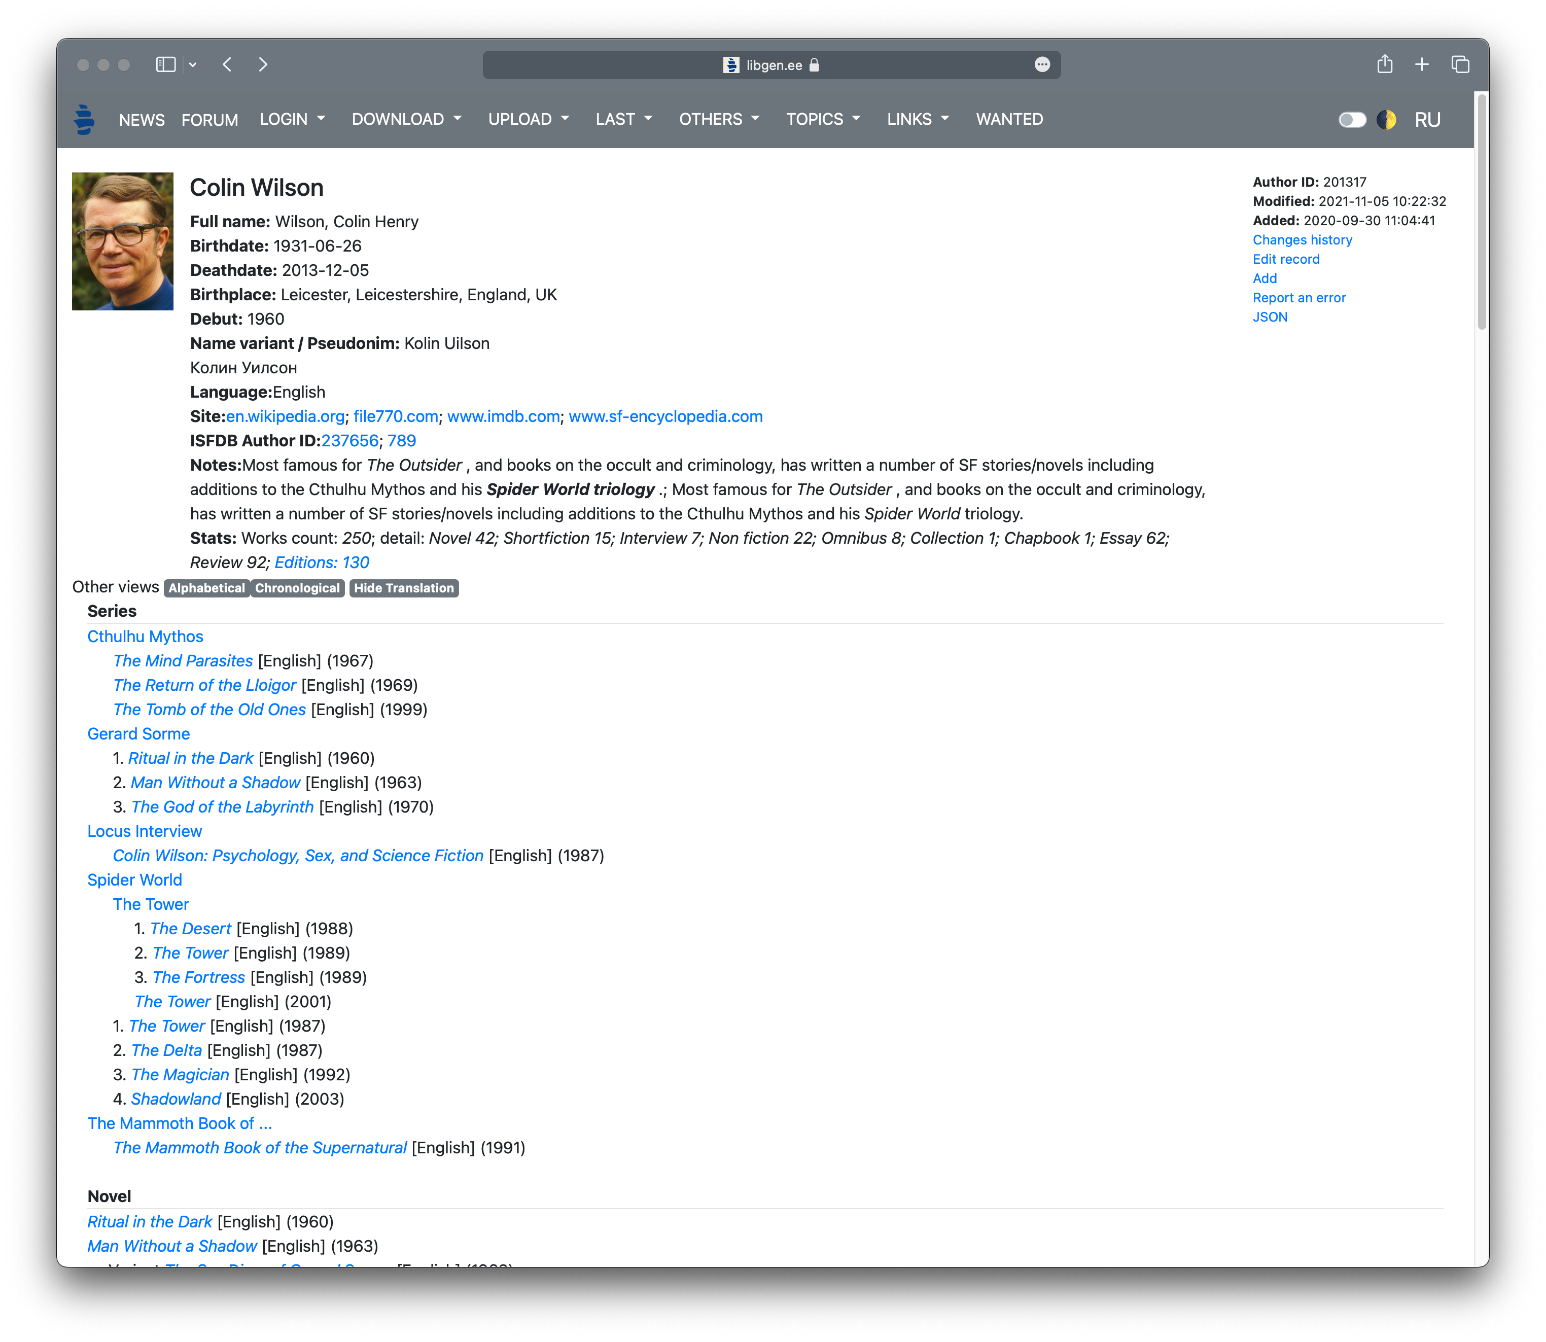Expand the DOWNLOAD dropdown menu

click(x=406, y=119)
